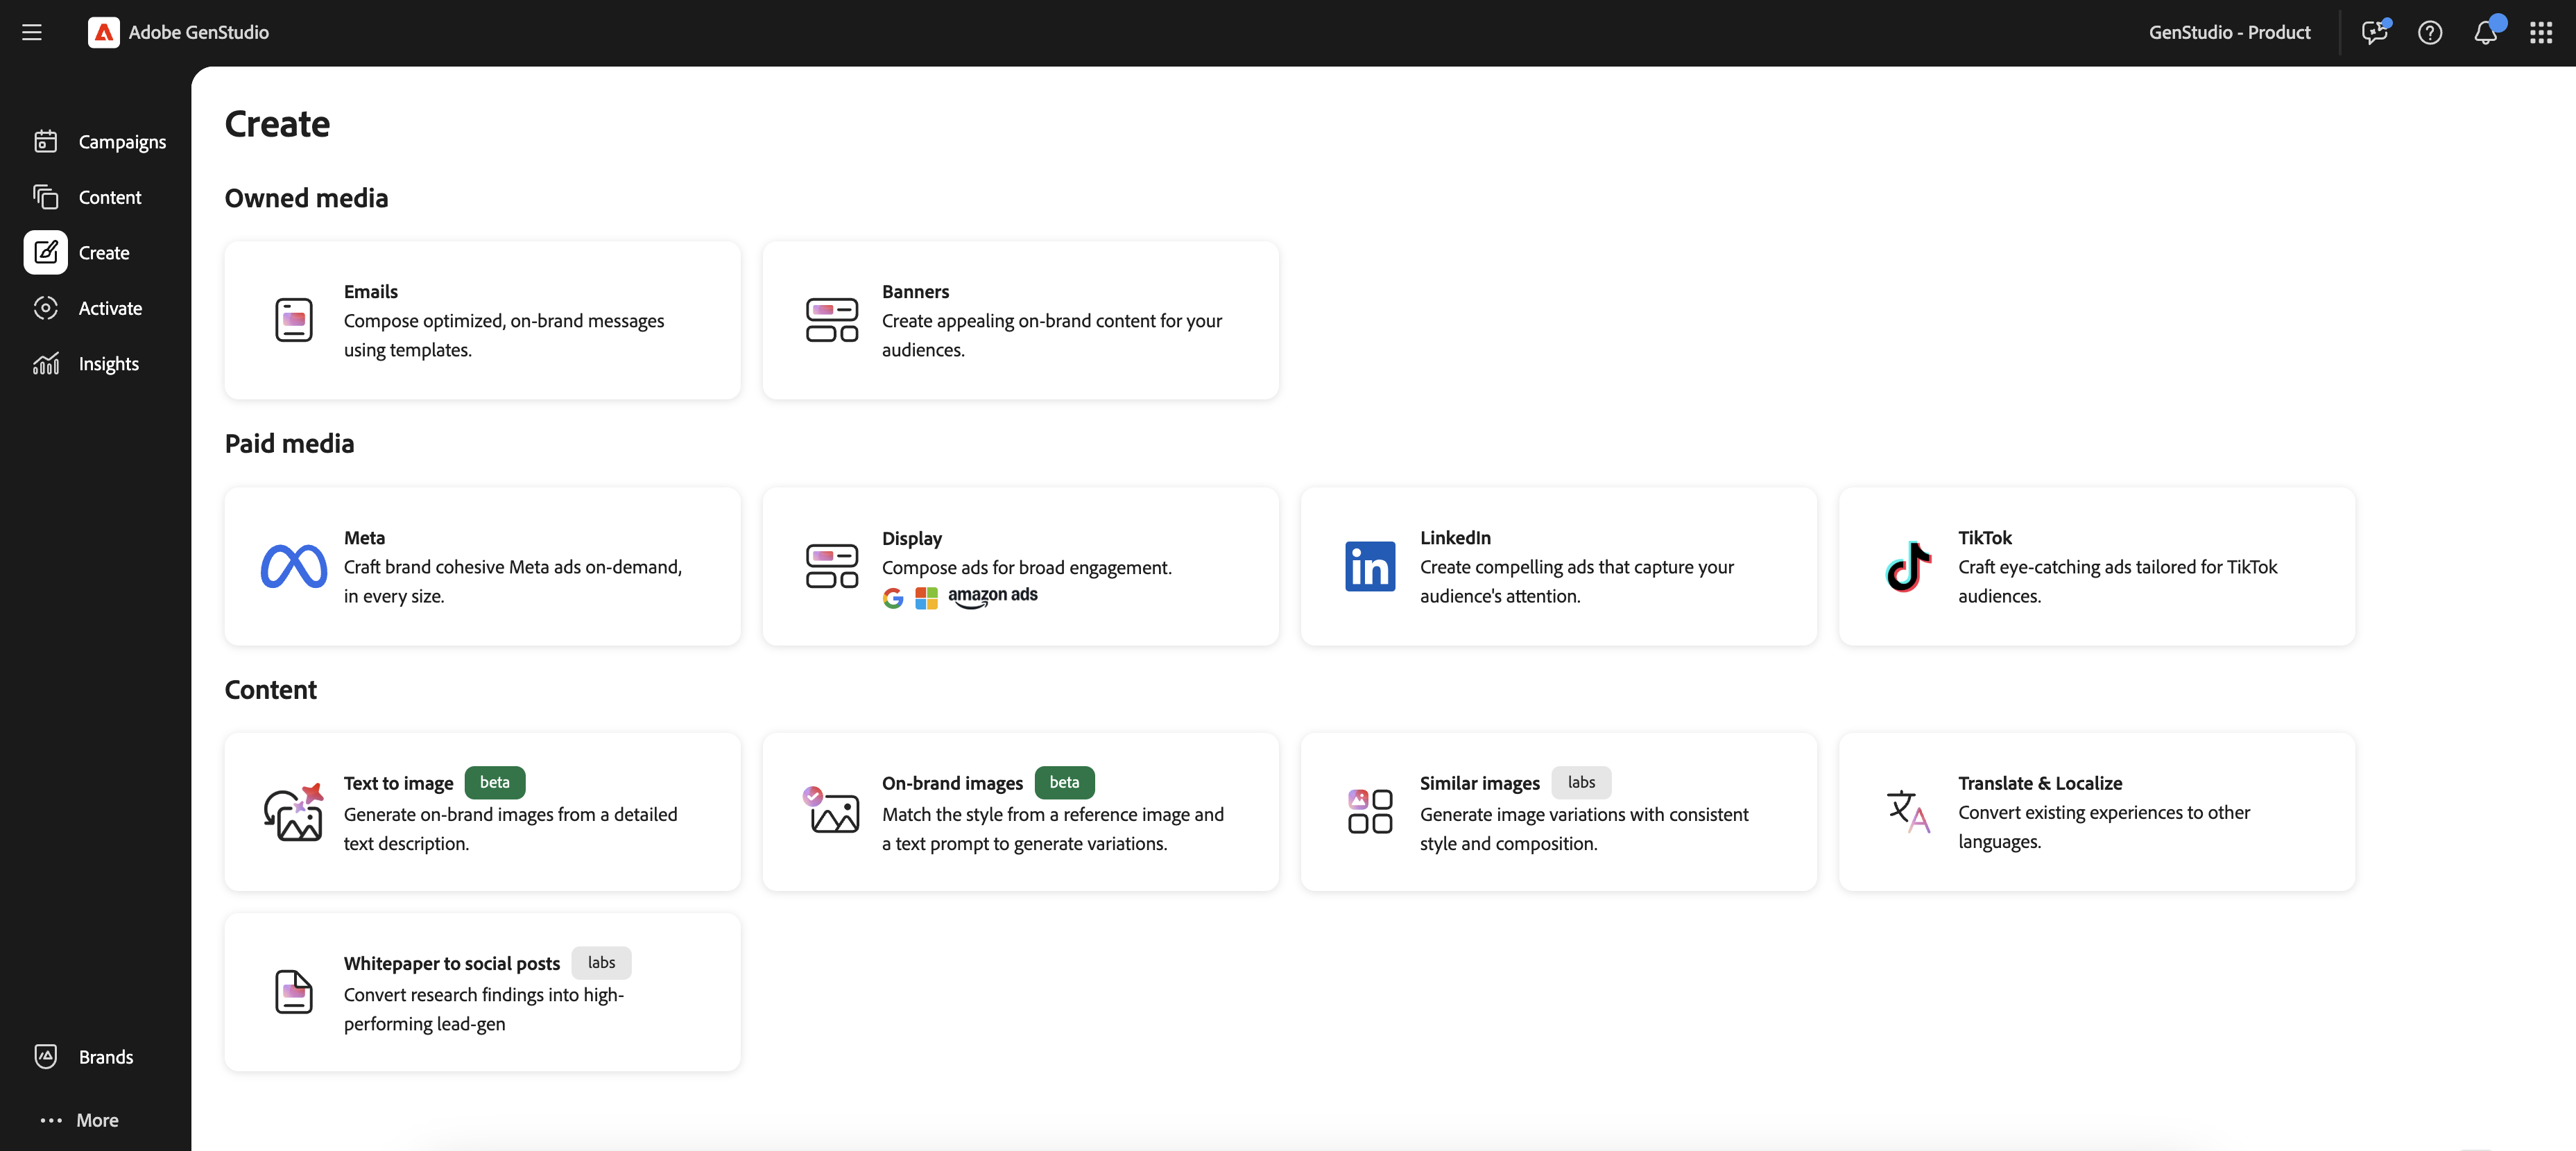This screenshot has width=2576, height=1151.
Task: Click the Meta infinity logo
Action: point(294,566)
